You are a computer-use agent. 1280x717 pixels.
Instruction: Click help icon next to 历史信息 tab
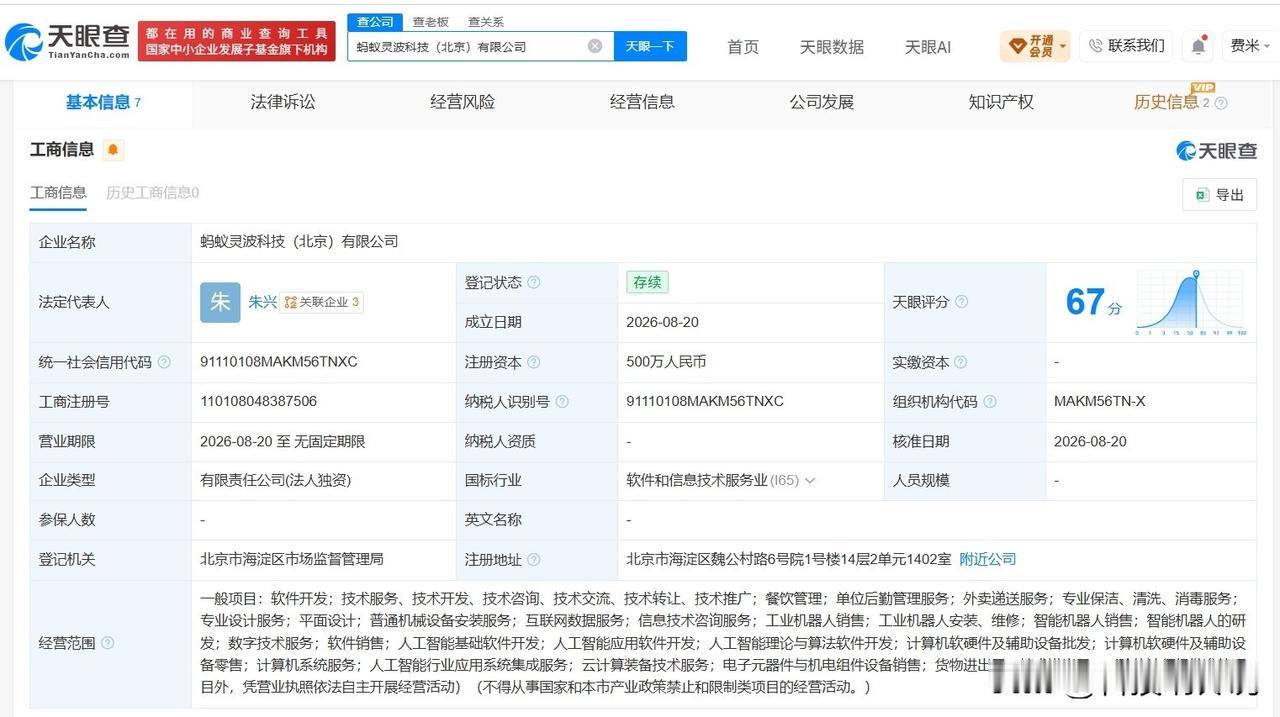click(x=1221, y=103)
